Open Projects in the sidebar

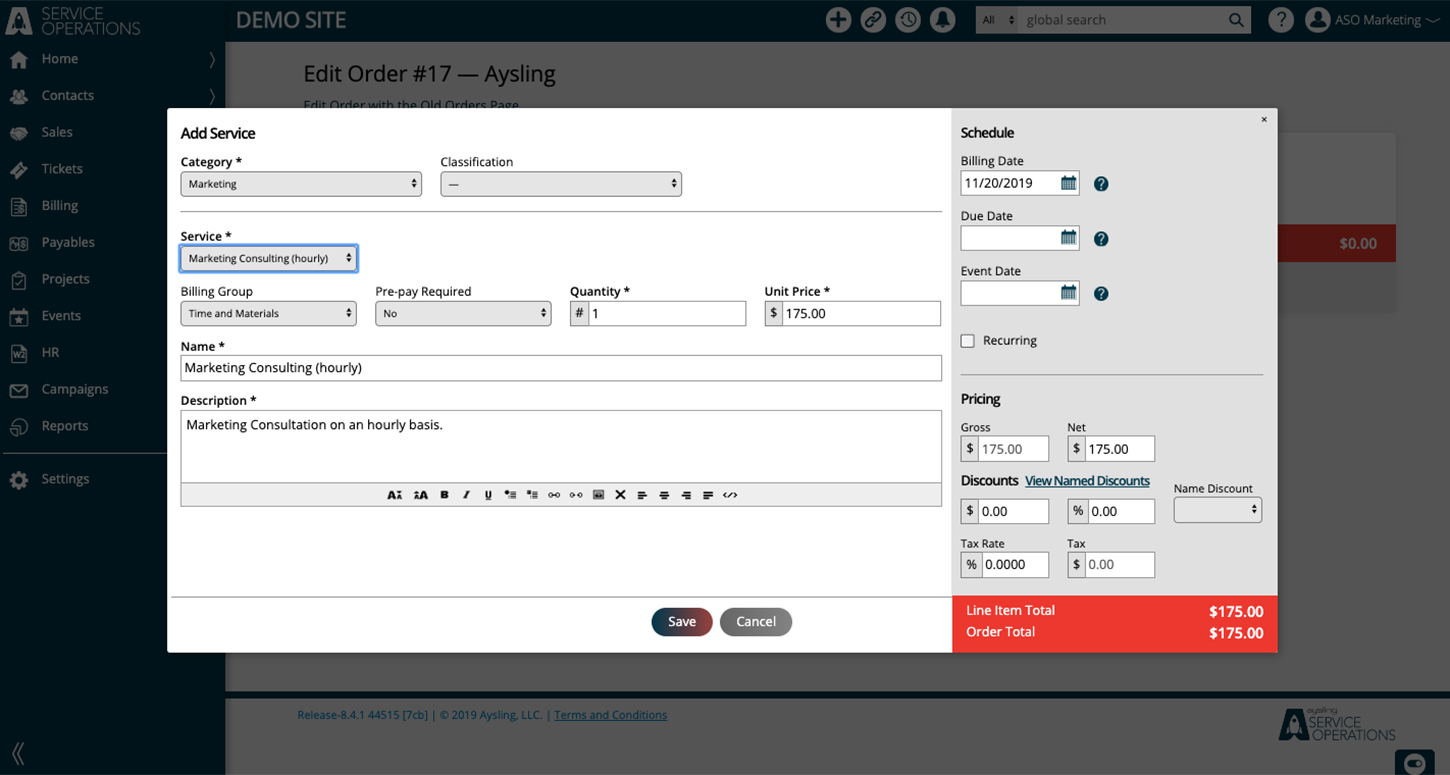click(65, 279)
